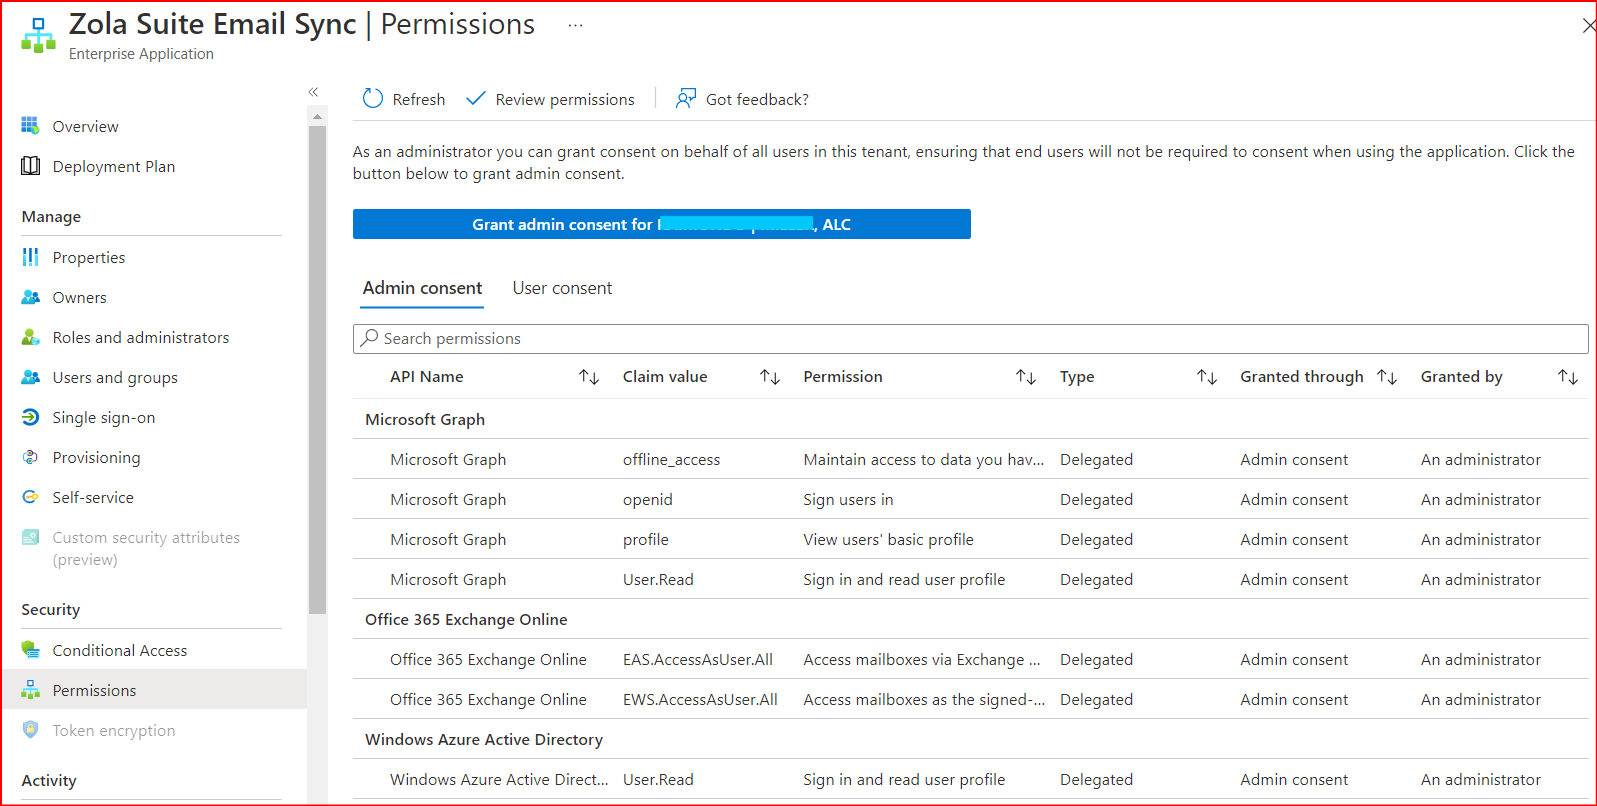Sort by Claim value column arrows
1597x806 pixels.
pyautogui.click(x=770, y=377)
